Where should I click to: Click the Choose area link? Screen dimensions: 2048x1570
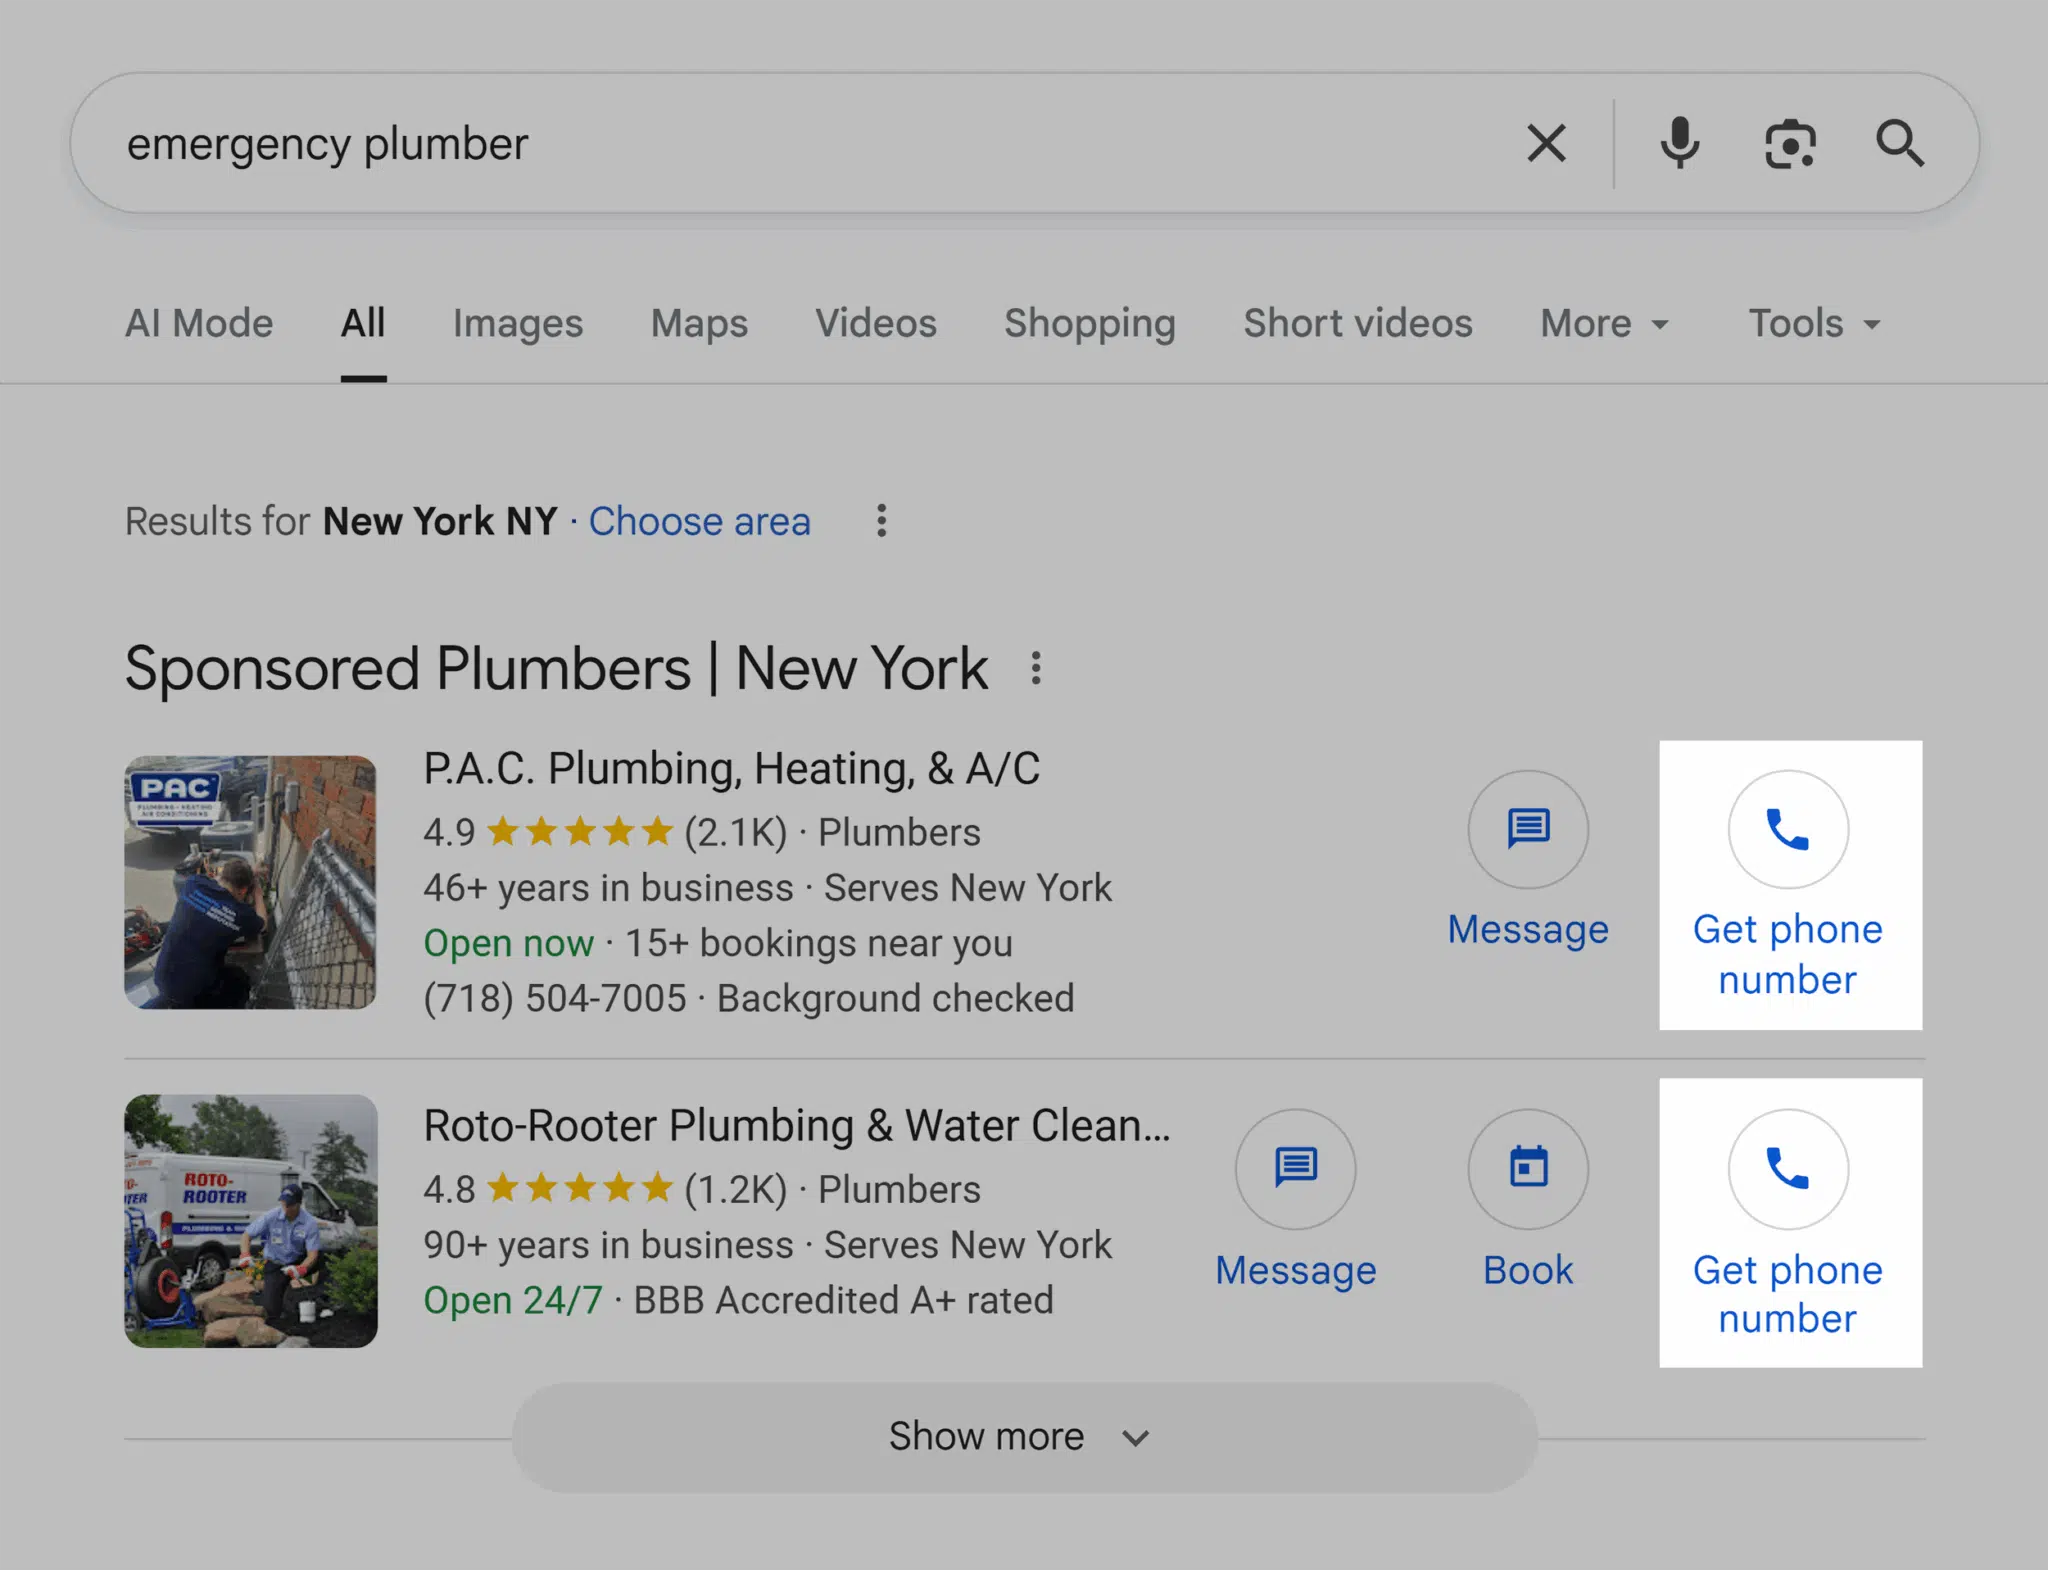[699, 521]
